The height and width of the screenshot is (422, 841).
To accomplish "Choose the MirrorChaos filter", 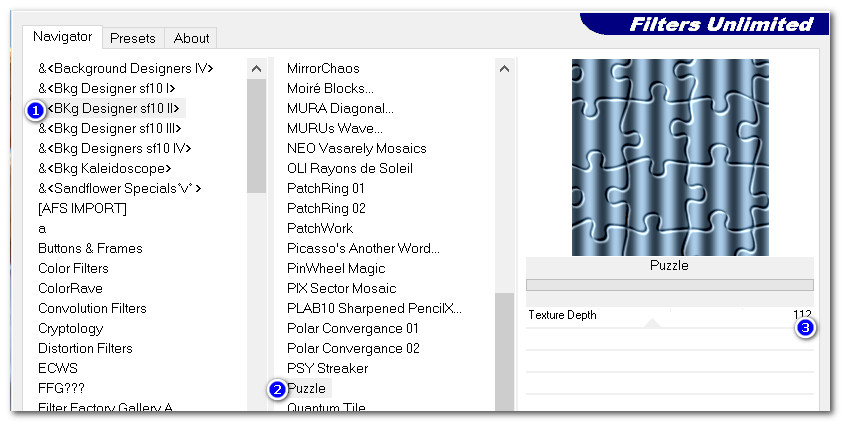I will (x=323, y=68).
